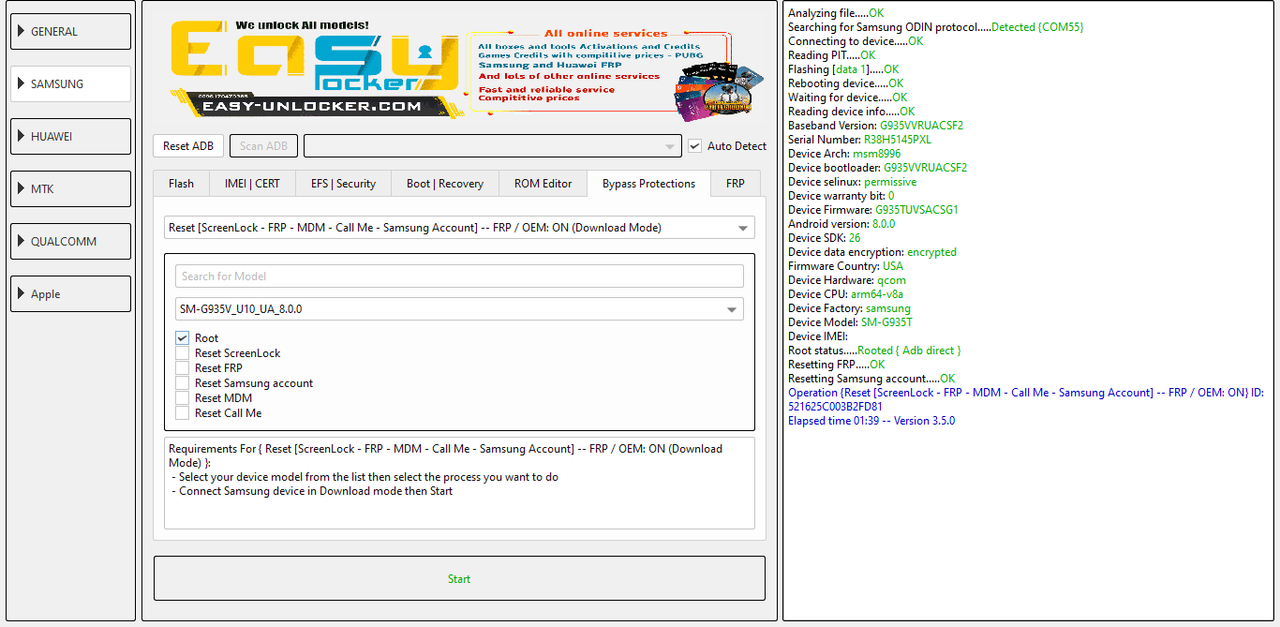Image resolution: width=1280 pixels, height=627 pixels.
Task: Click the Elapsed time 01:39 log line
Action: (871, 421)
